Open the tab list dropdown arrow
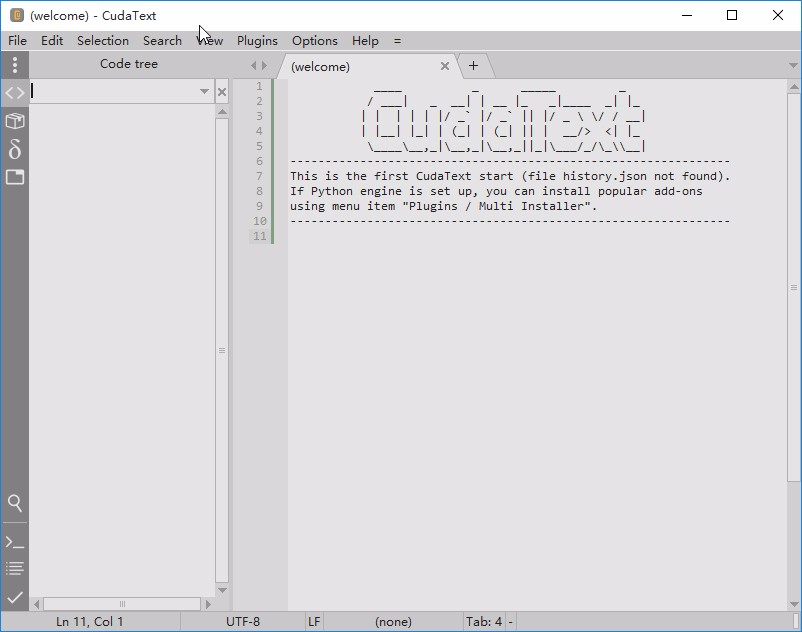This screenshot has width=802, height=632. click(793, 65)
